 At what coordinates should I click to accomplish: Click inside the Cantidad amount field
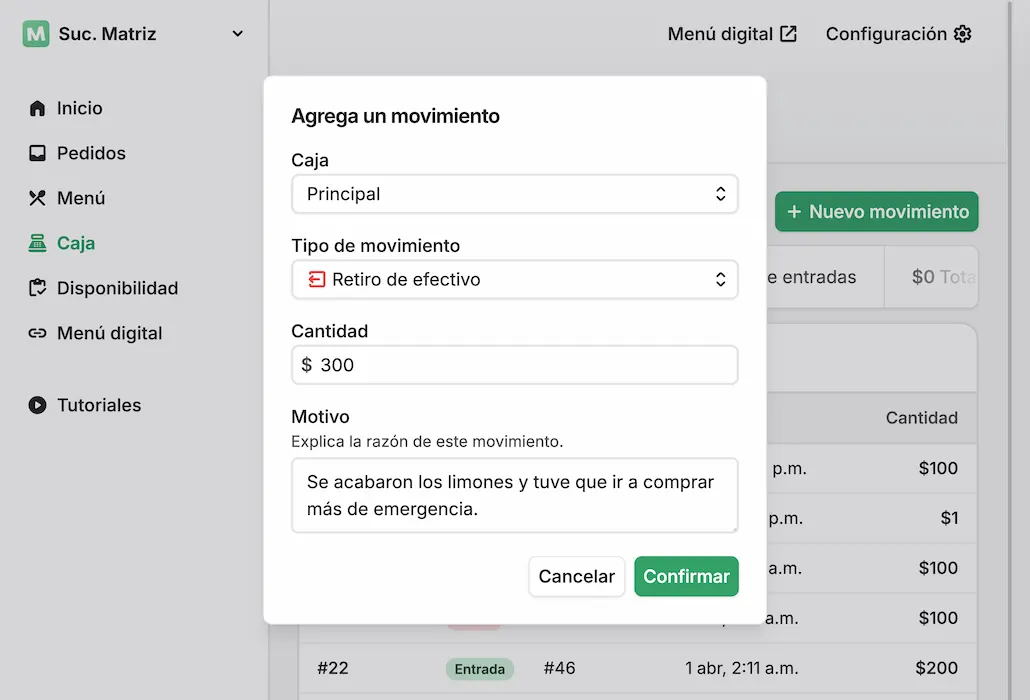514,365
